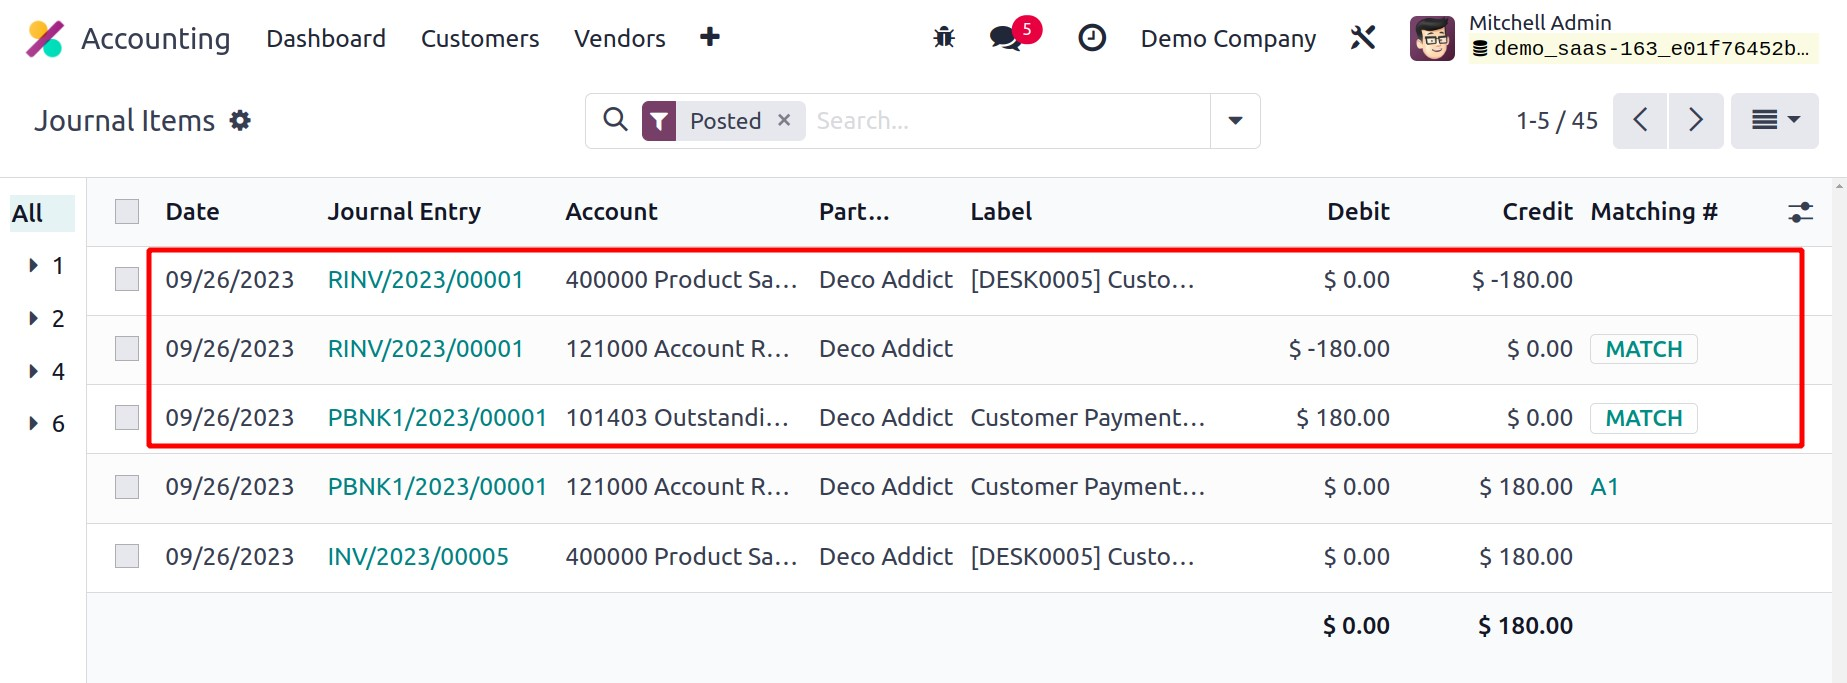The image size is (1847, 683).
Task: Click the plus icon in the navbar
Action: point(710,38)
